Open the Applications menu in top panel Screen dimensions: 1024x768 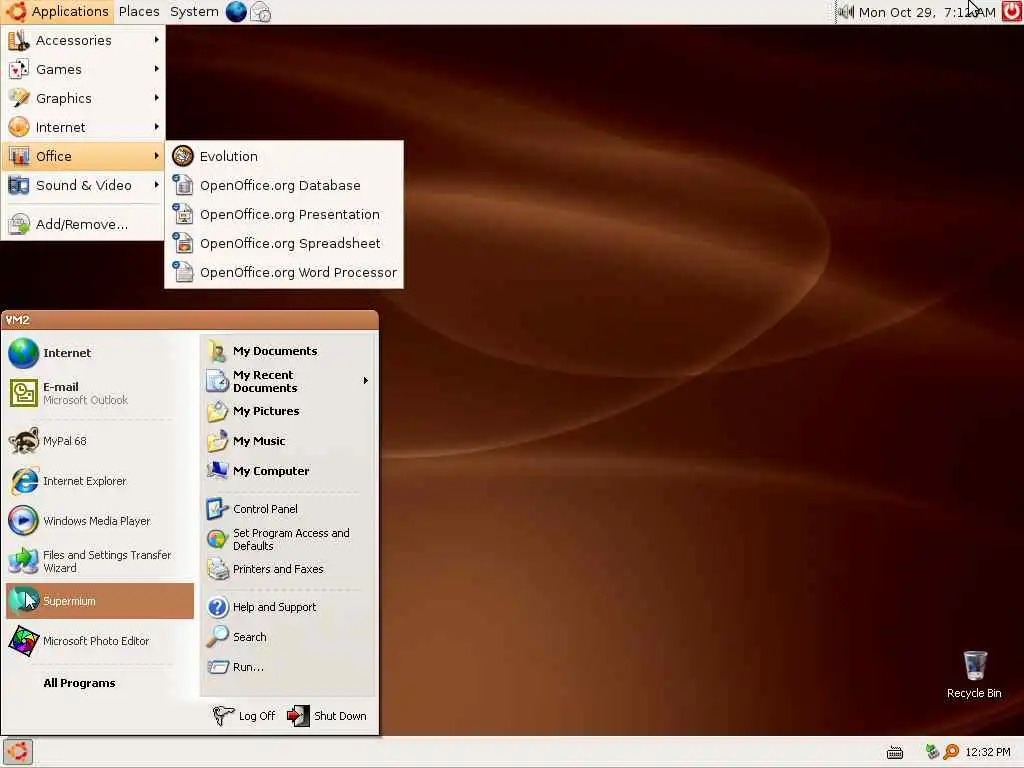tap(57, 12)
